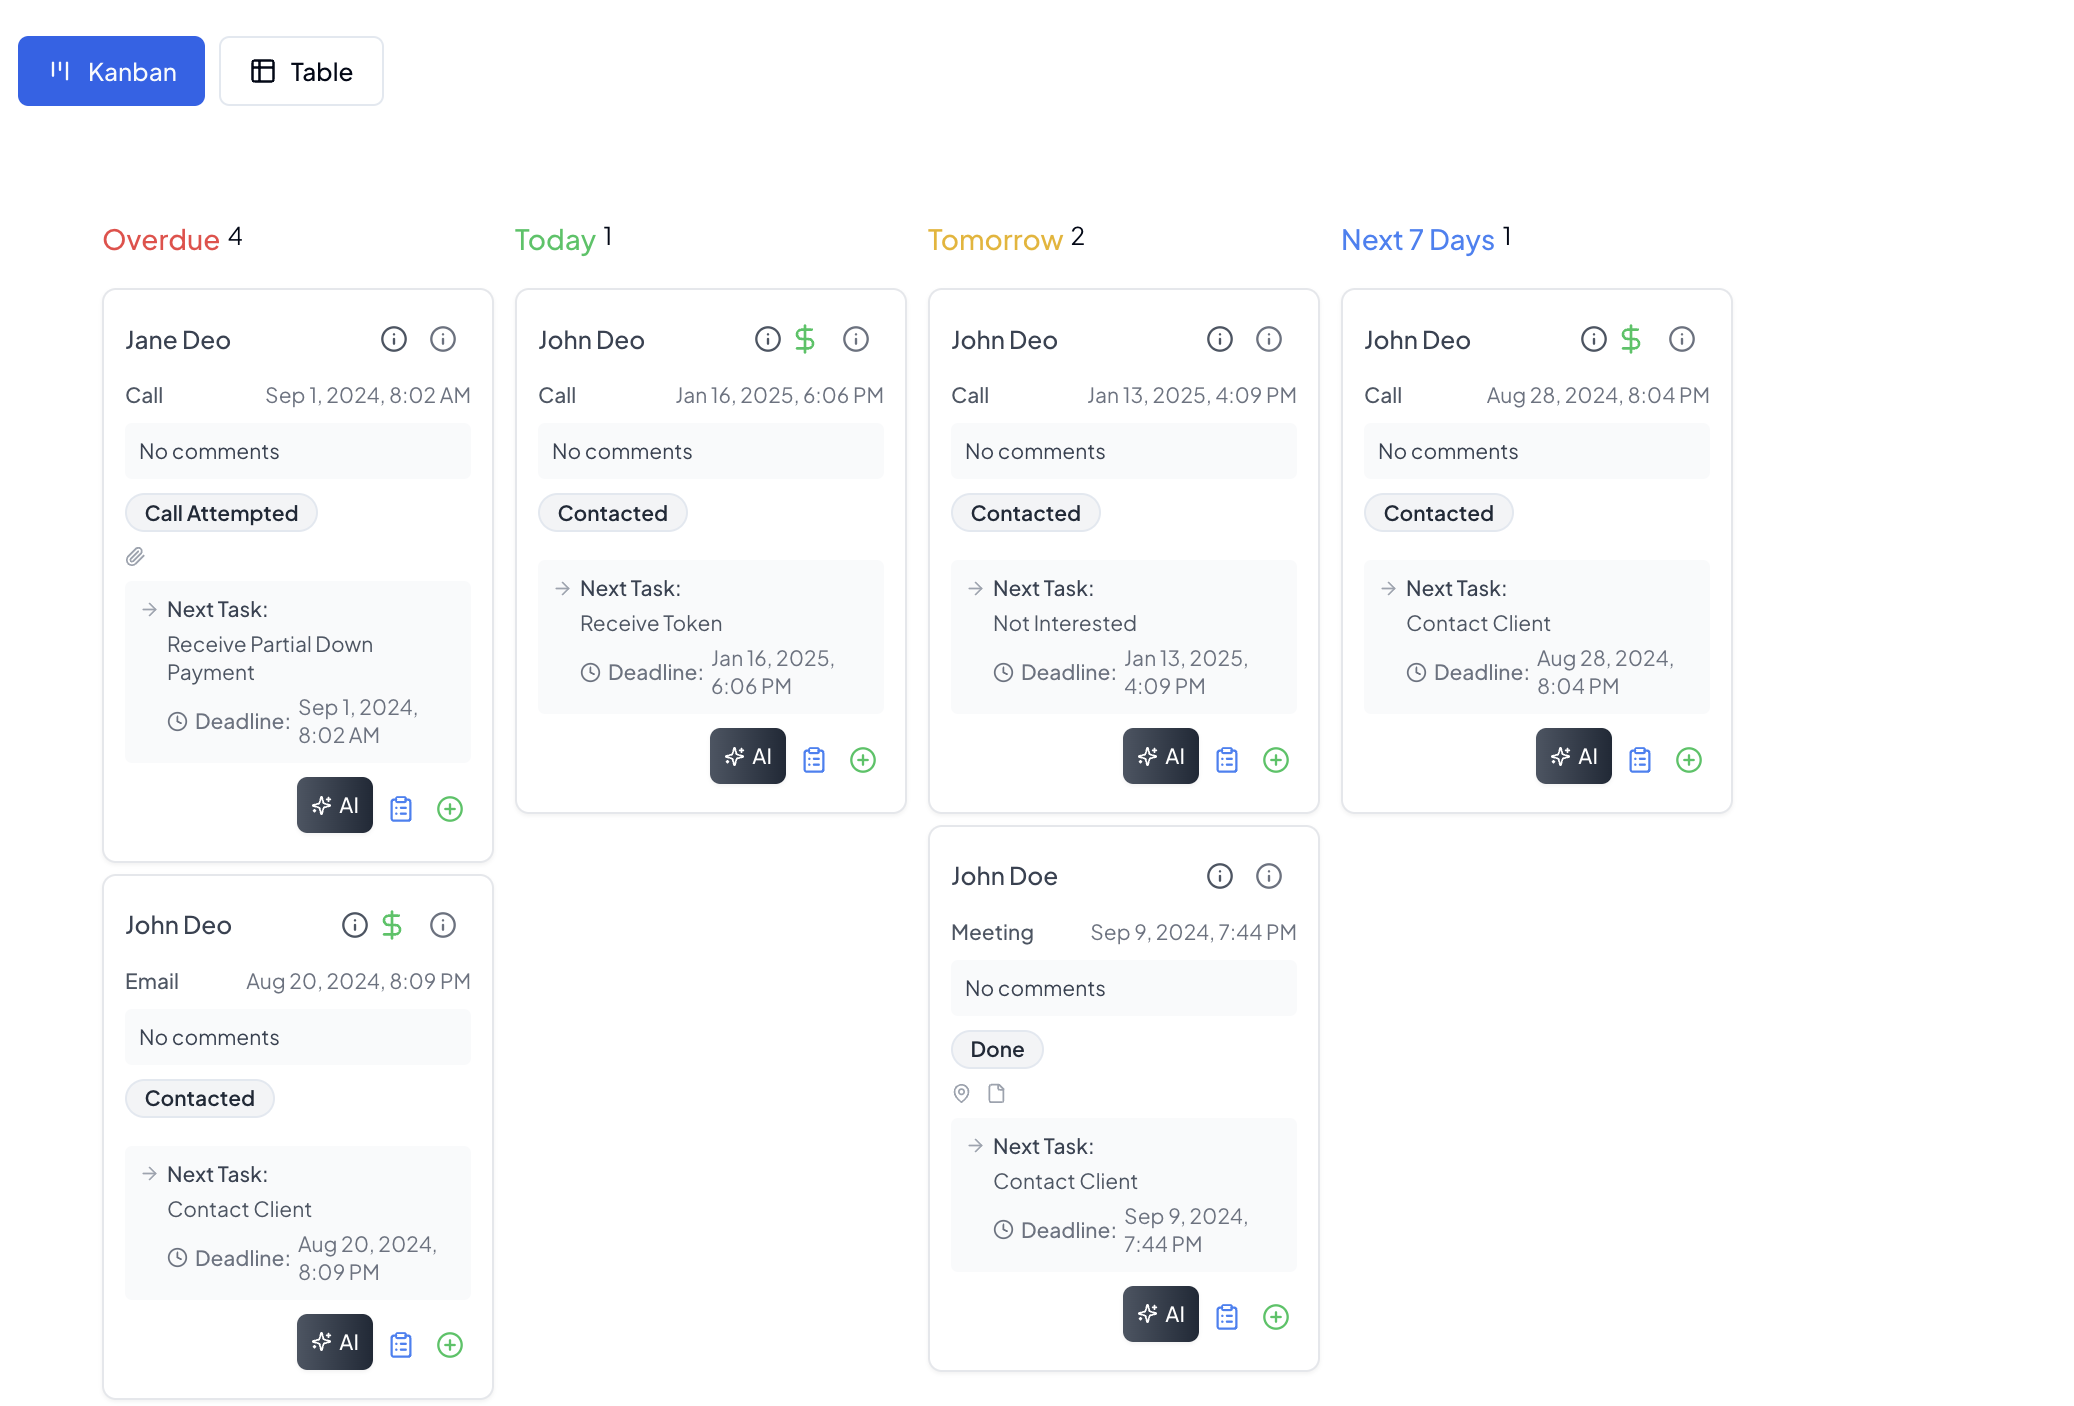Click the green plus icon on John Doe's meeting card
The height and width of the screenshot is (1406, 2074).
click(x=1276, y=1317)
